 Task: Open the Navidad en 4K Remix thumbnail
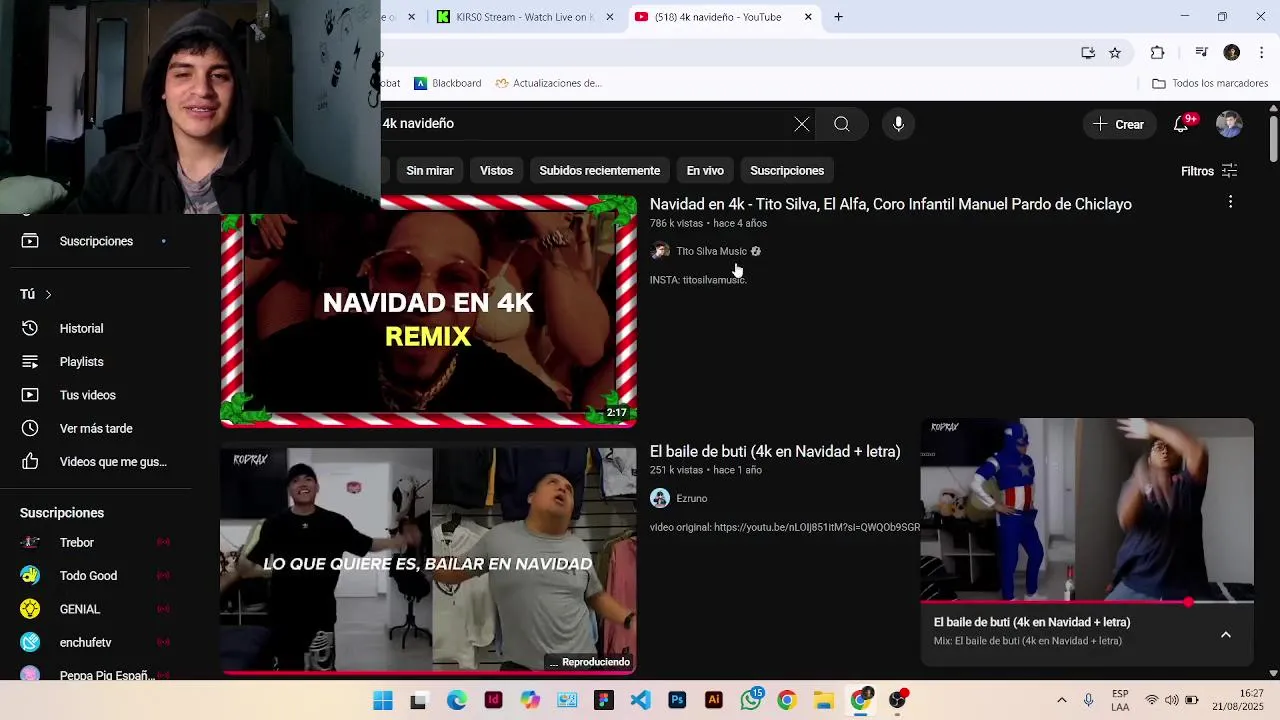pyautogui.click(x=428, y=311)
